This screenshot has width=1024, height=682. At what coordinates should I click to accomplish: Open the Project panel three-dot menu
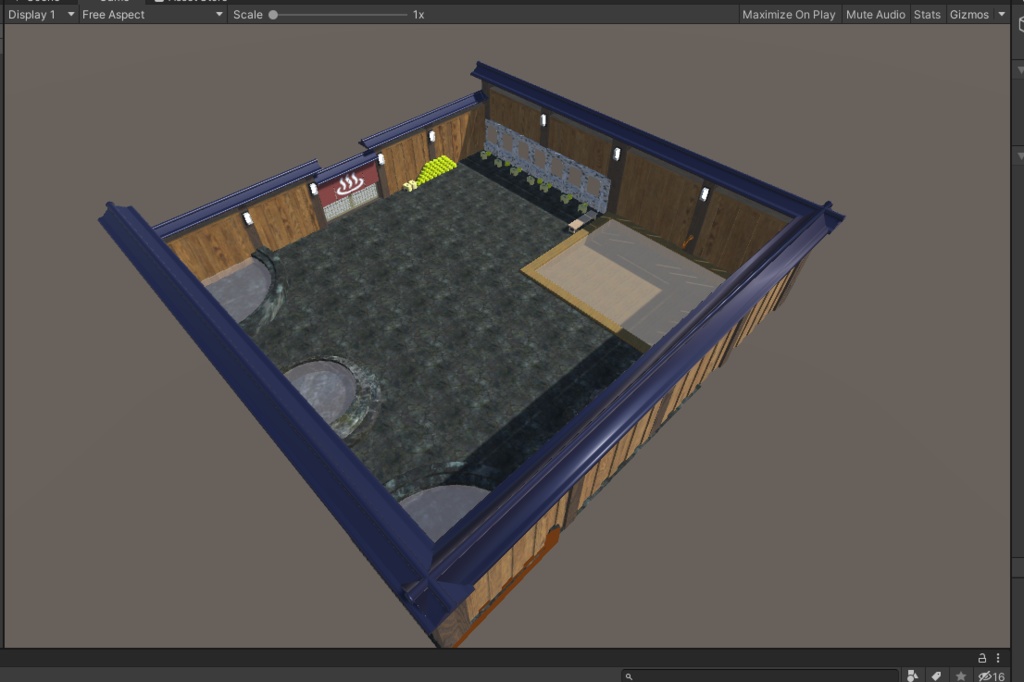click(998, 658)
